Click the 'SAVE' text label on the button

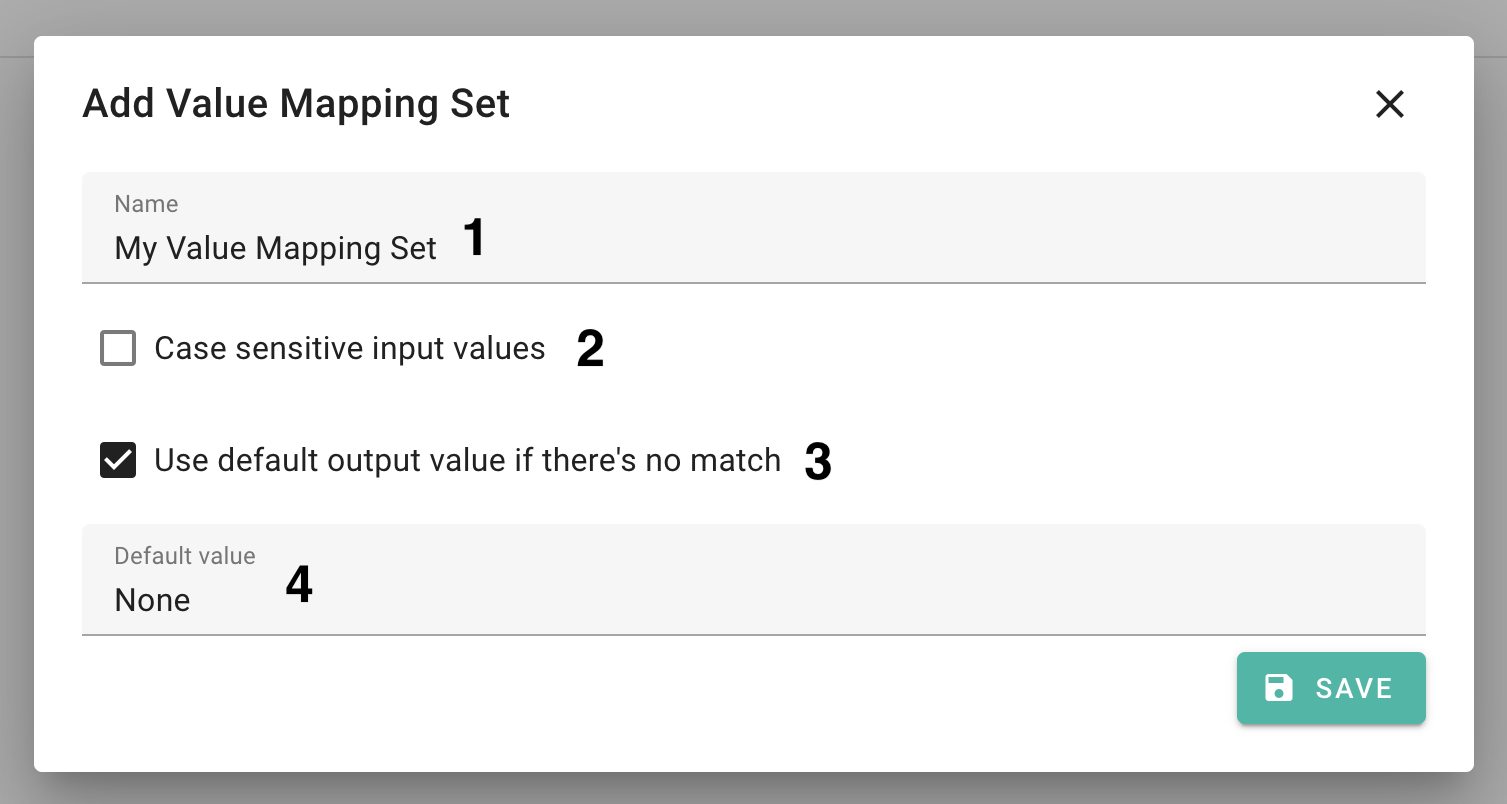[1354, 688]
